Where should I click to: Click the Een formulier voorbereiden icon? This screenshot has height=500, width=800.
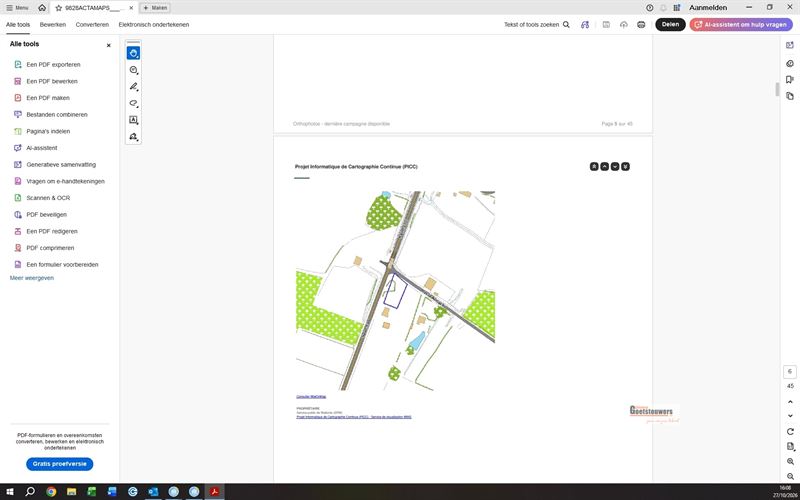18,265
